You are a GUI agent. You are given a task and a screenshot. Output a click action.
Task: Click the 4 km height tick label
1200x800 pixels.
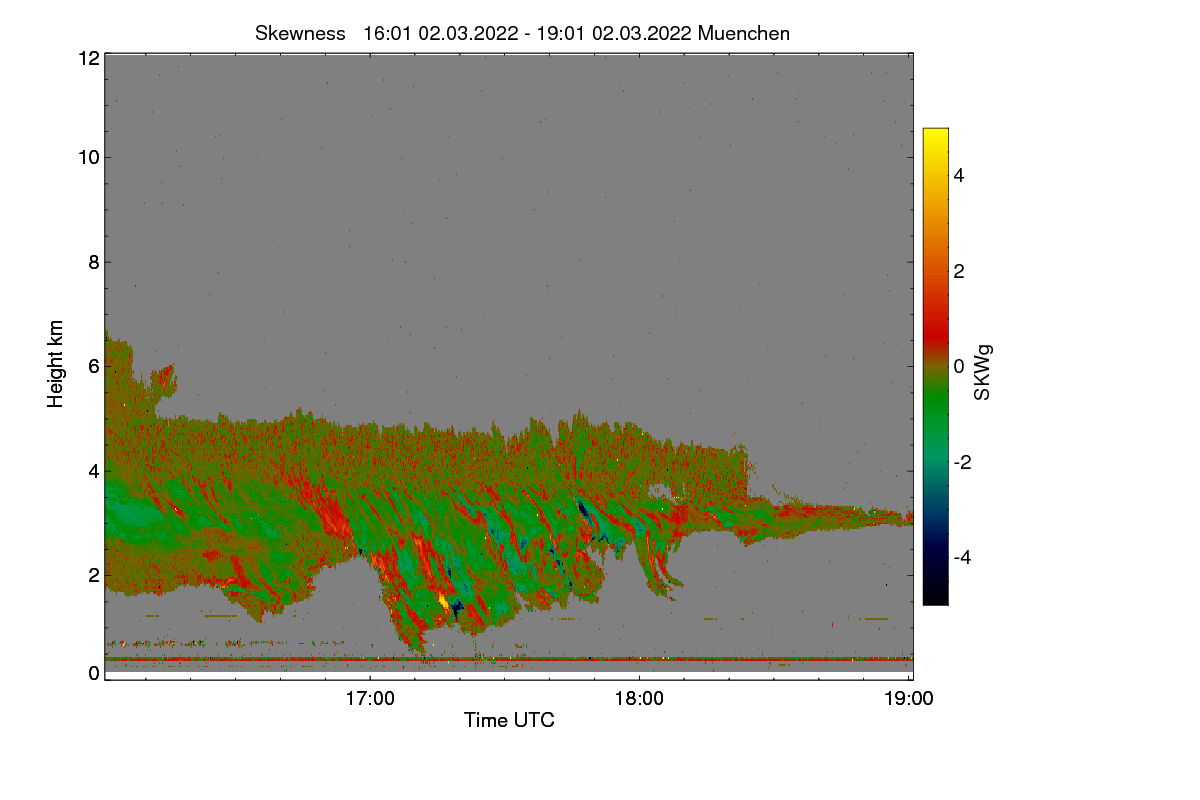point(93,470)
